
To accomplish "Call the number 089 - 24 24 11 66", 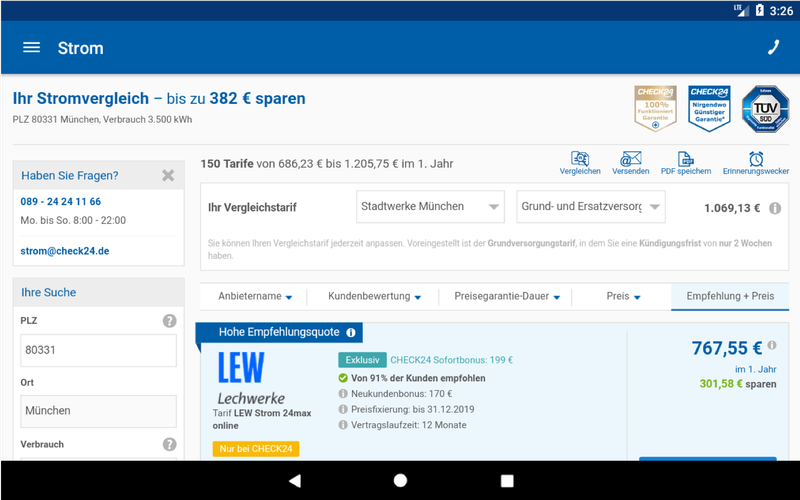I will tap(61, 202).
